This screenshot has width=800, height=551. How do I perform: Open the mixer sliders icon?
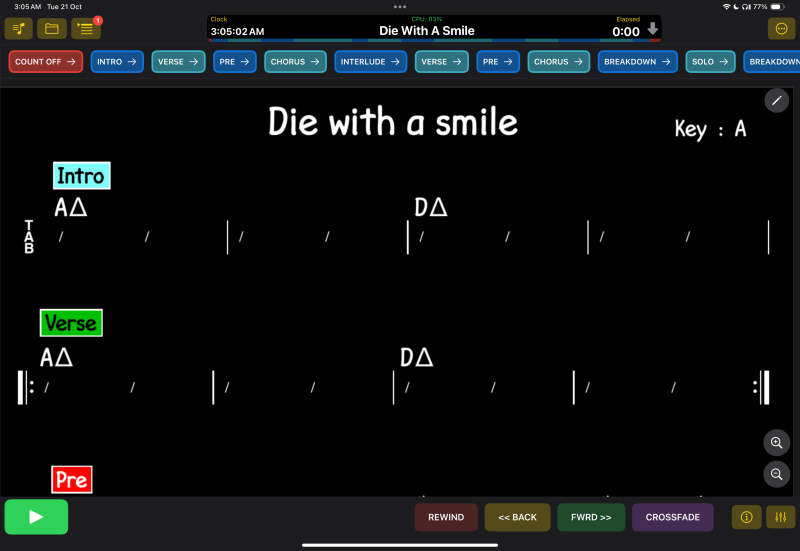click(781, 517)
